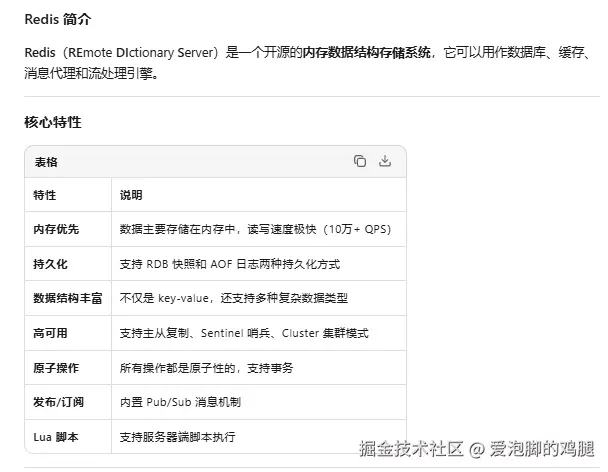Click 'REmote DIctionary Server' in the intro
Screen dimensions: 608x472
(x=141, y=52)
